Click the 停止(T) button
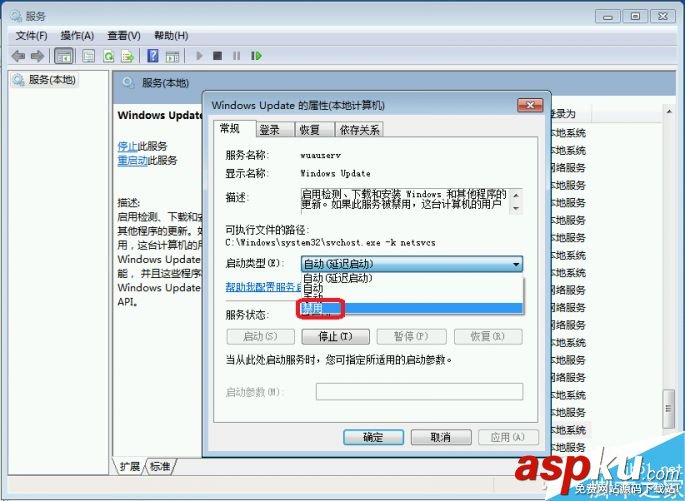 (x=336, y=337)
